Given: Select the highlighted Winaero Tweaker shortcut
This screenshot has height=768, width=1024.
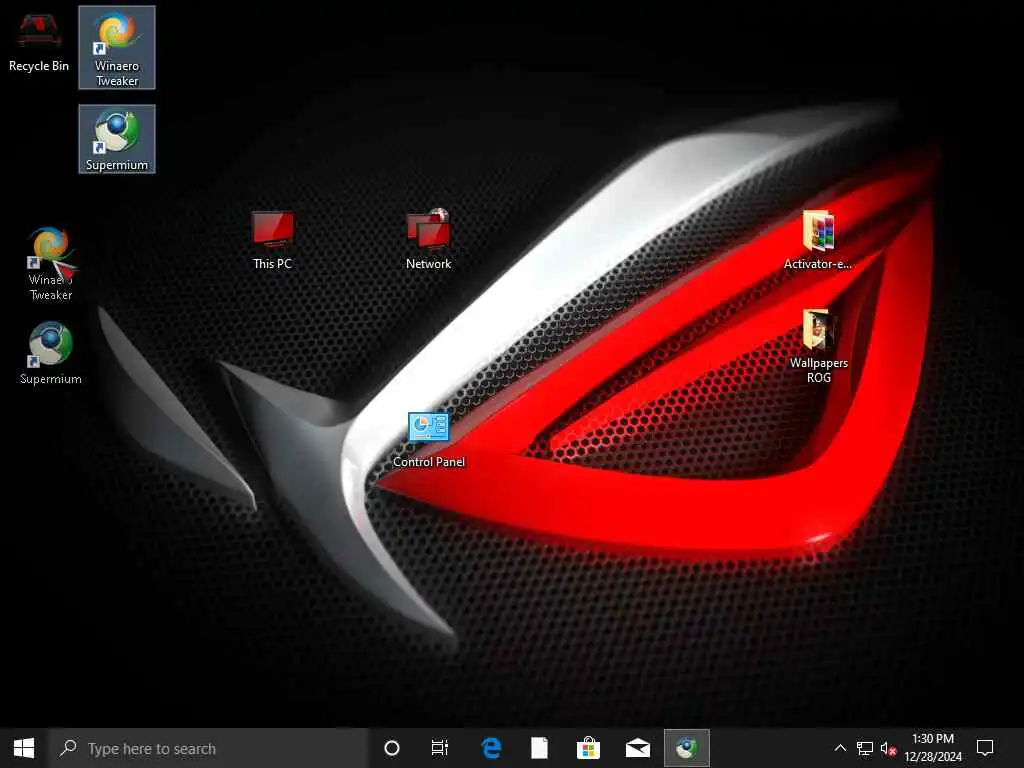Looking at the screenshot, I should tap(117, 48).
